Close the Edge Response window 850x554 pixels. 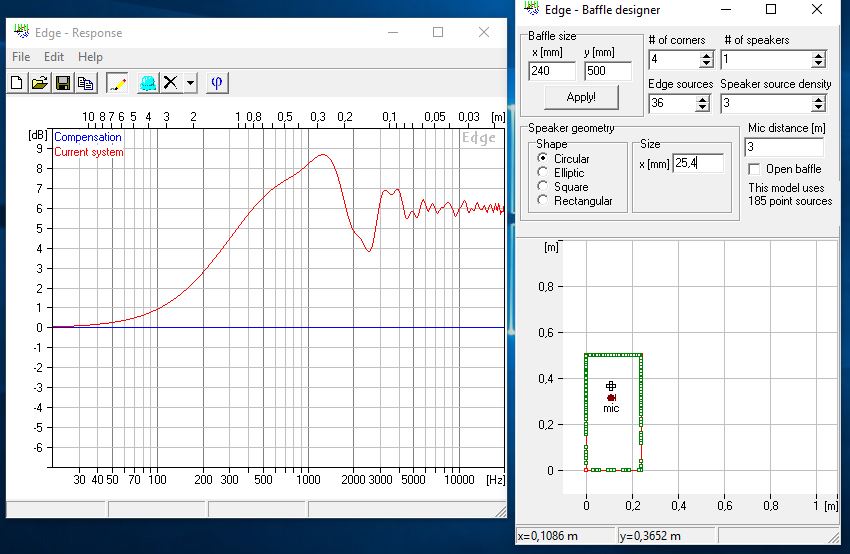[x=484, y=33]
